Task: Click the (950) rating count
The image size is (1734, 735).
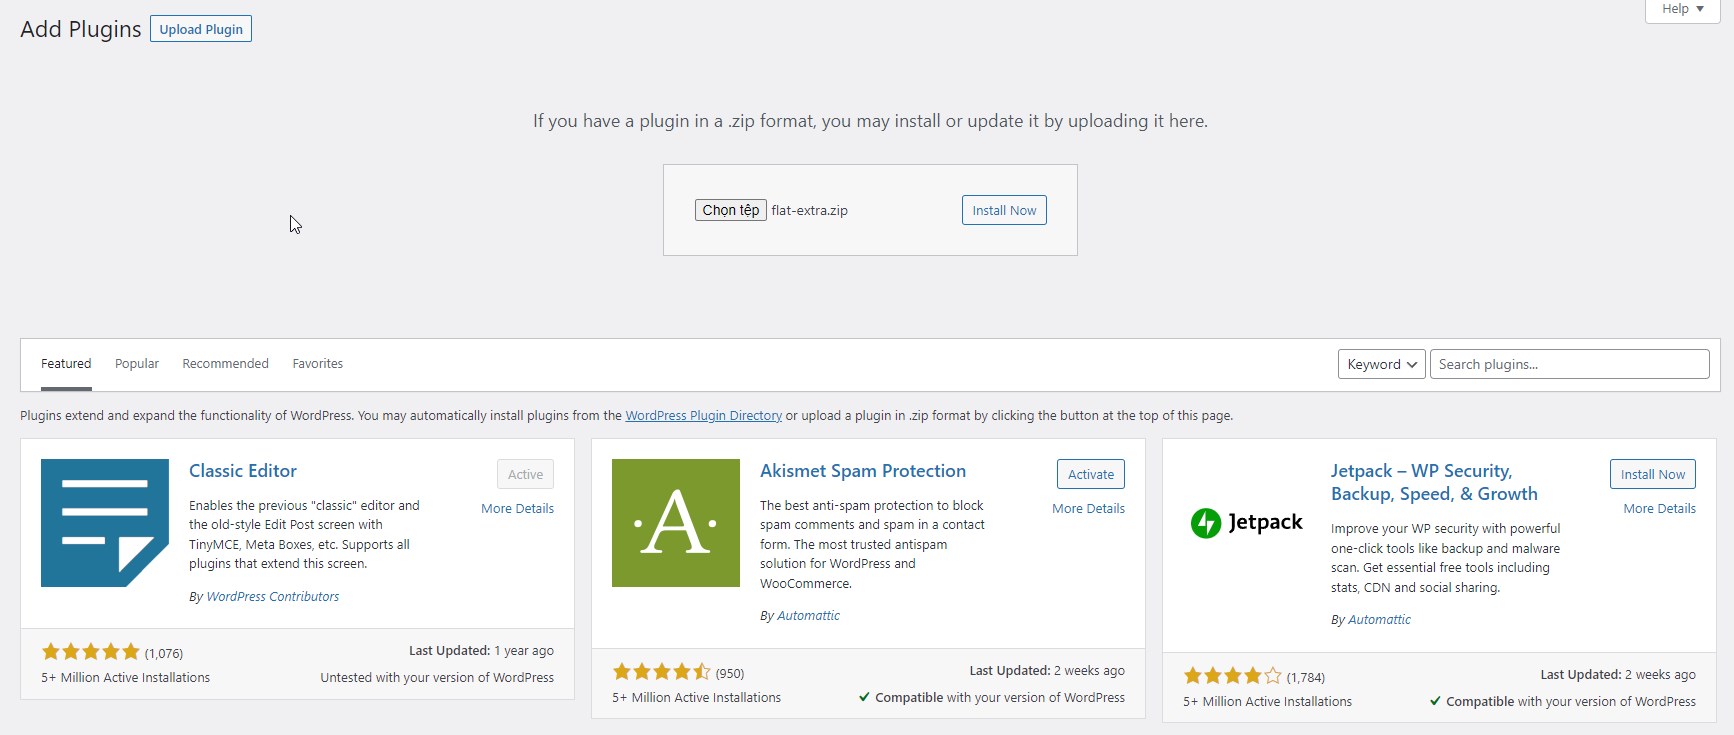Action: [x=730, y=674]
